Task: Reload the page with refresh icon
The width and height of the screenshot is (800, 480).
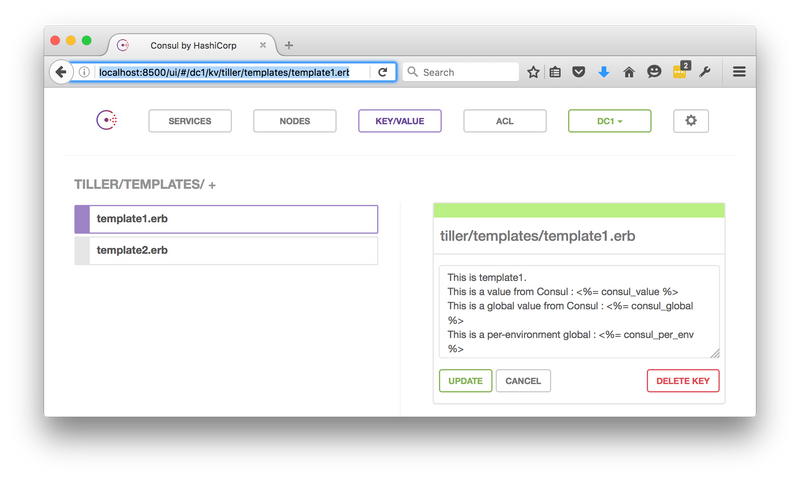Action: pos(382,72)
